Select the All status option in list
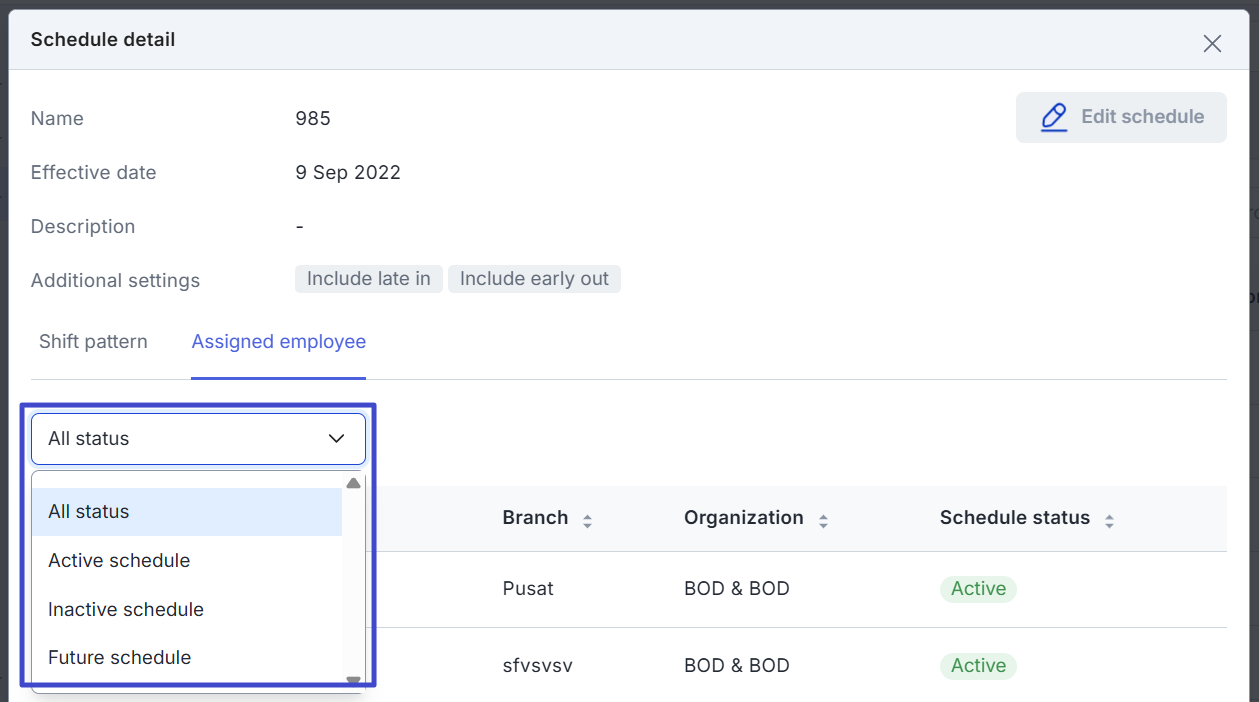Image resolution: width=1259 pixels, height=702 pixels. 89,512
